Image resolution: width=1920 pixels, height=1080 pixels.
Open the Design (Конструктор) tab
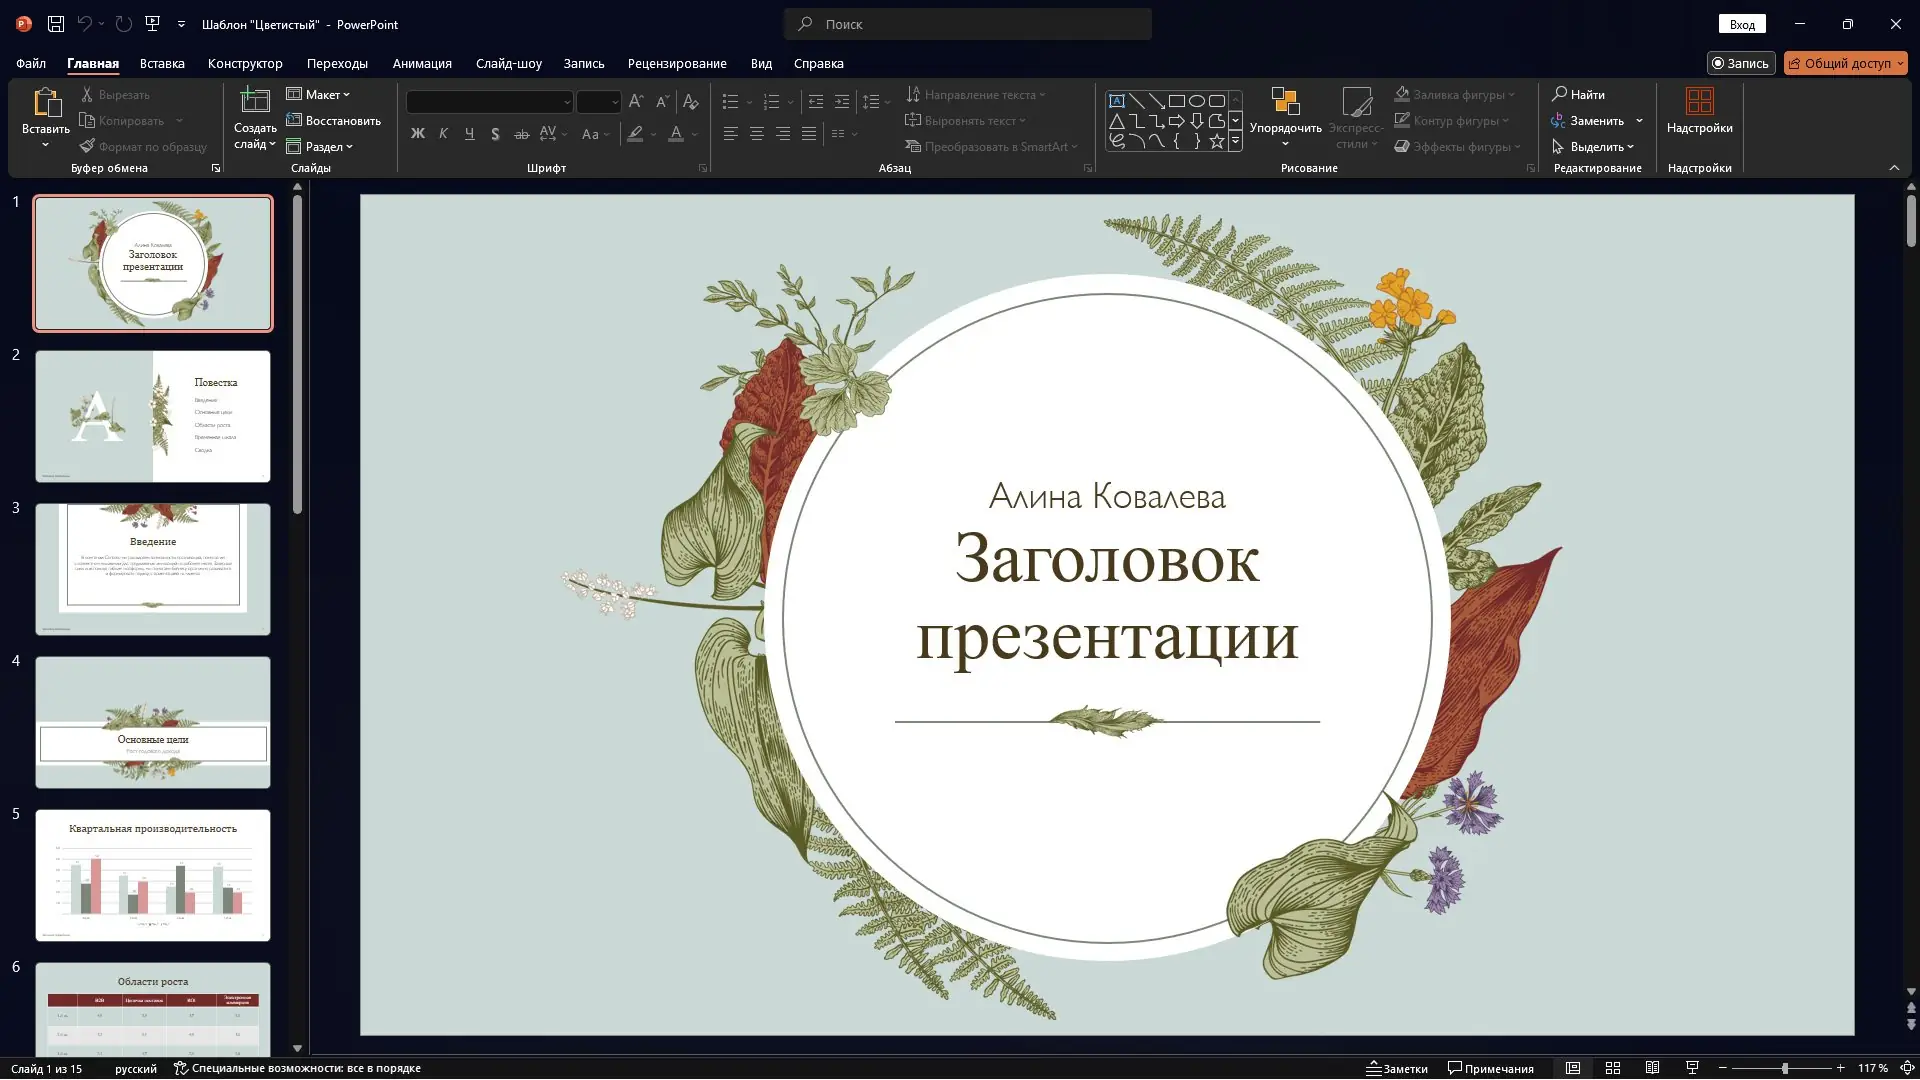point(245,63)
